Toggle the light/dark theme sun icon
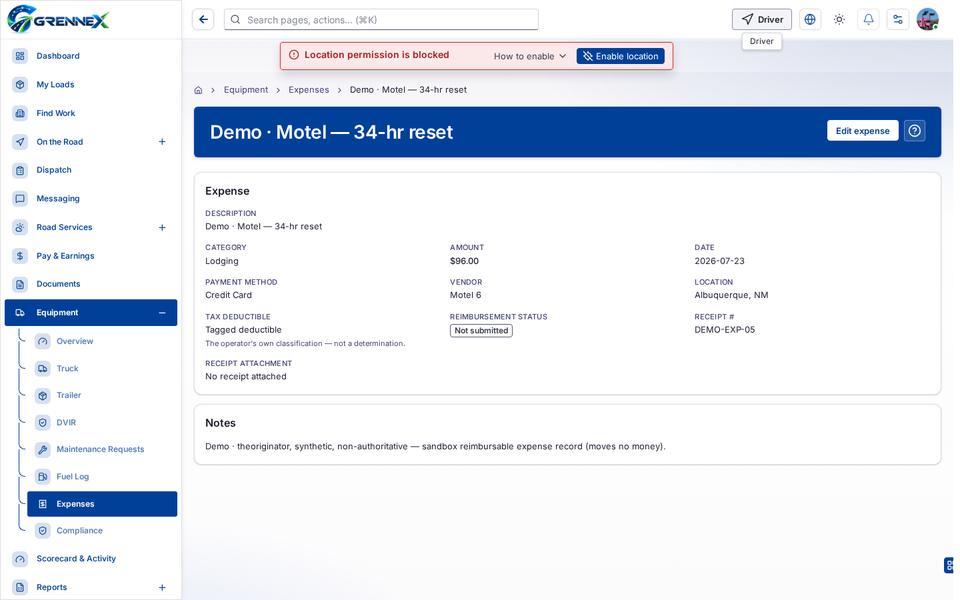The image size is (960, 600). pos(839,20)
